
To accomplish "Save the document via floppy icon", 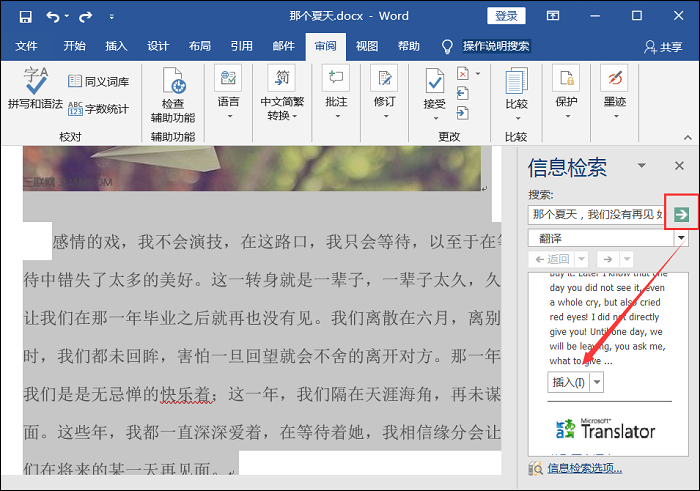I will [25, 17].
